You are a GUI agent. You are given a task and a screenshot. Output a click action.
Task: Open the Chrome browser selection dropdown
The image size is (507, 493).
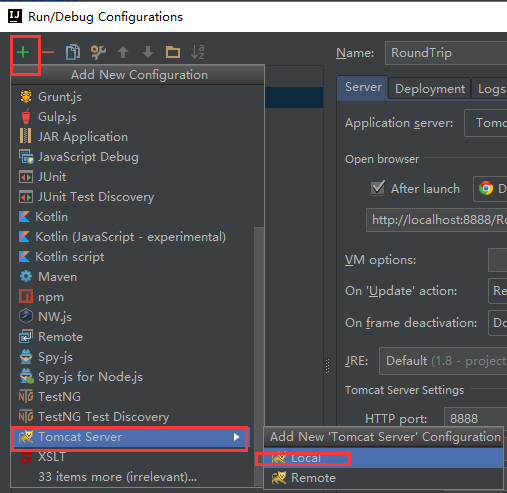490,189
